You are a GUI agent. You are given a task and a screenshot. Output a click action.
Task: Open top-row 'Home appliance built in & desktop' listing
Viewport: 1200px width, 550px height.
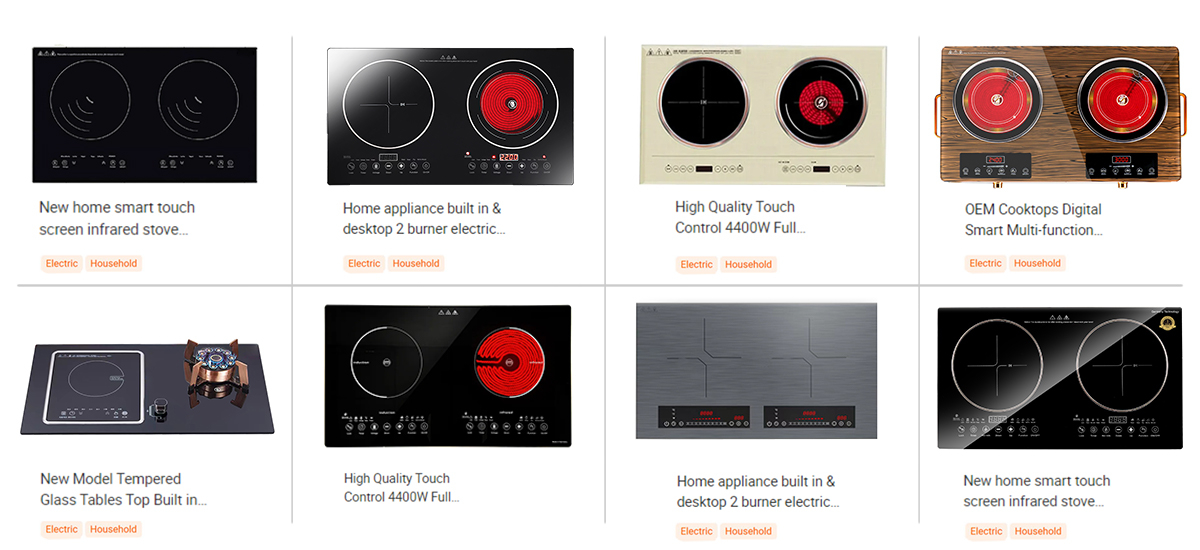425,219
